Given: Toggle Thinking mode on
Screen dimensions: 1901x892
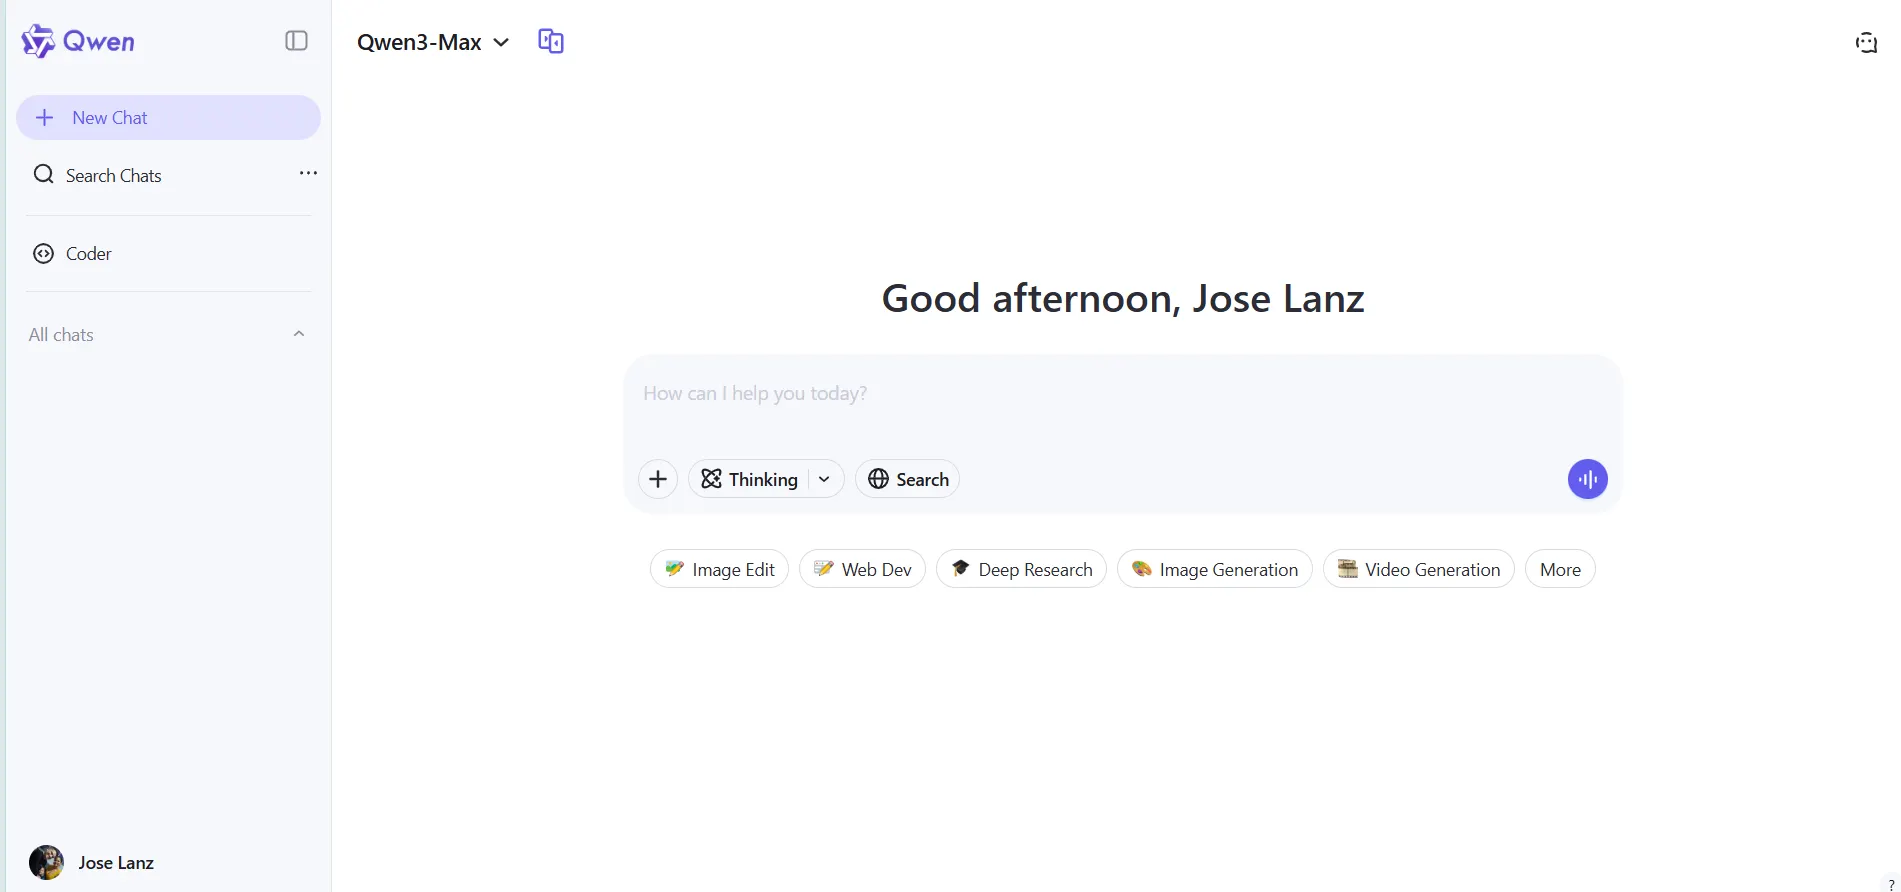Looking at the screenshot, I should (x=750, y=480).
